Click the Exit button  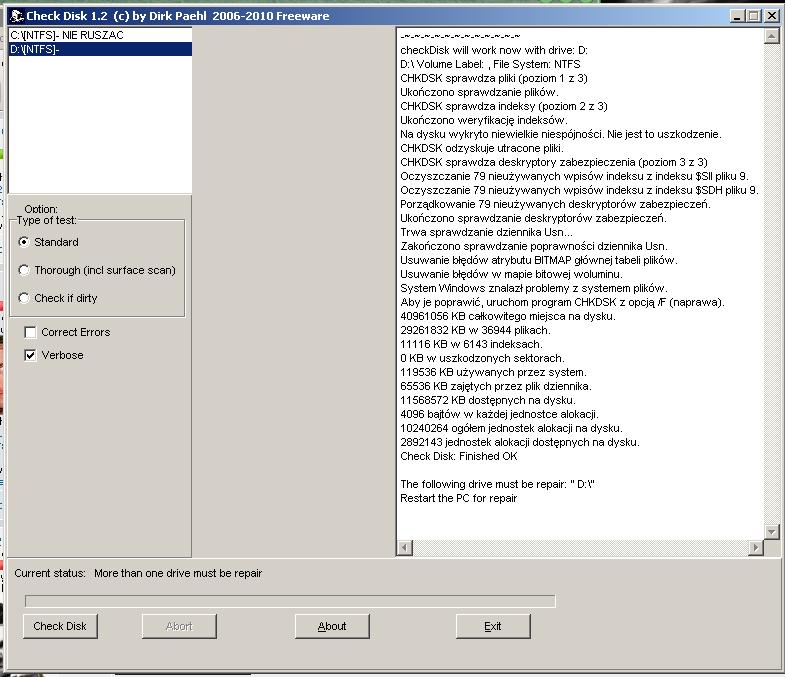(493, 626)
